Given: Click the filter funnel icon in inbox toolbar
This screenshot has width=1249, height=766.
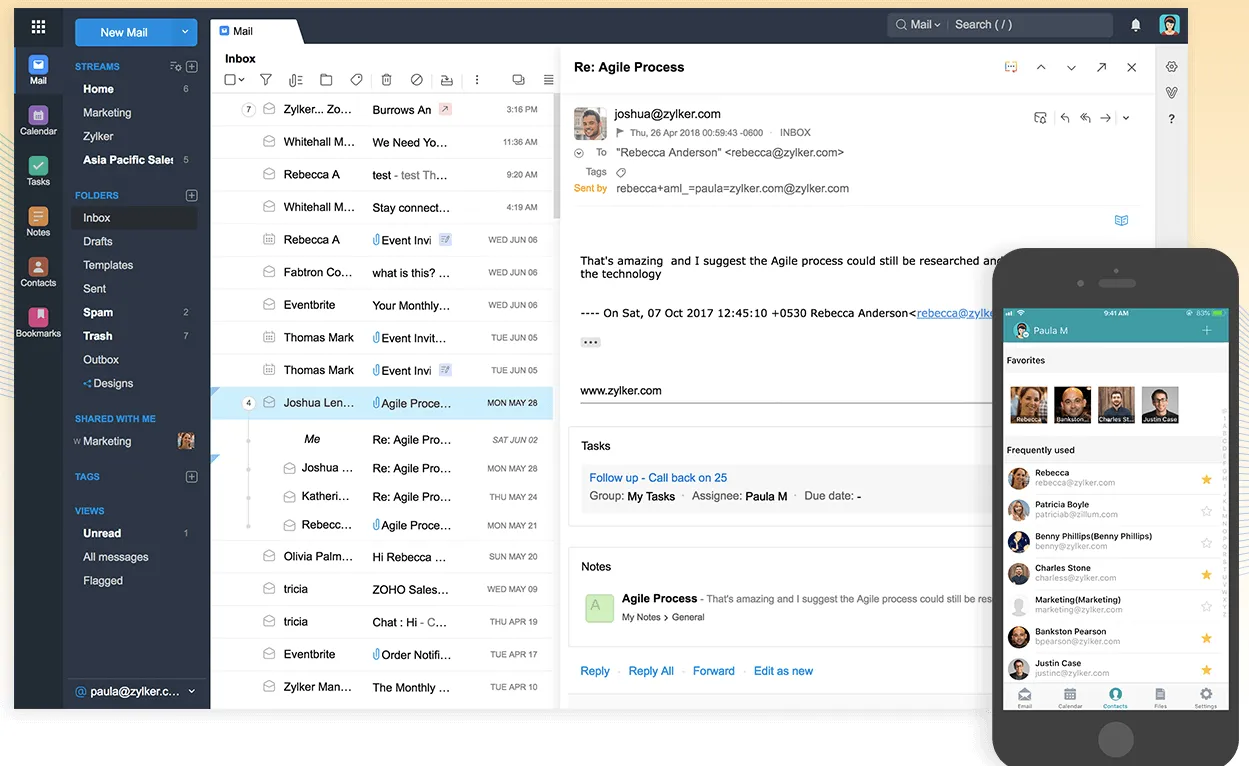Looking at the screenshot, I should tap(266, 80).
